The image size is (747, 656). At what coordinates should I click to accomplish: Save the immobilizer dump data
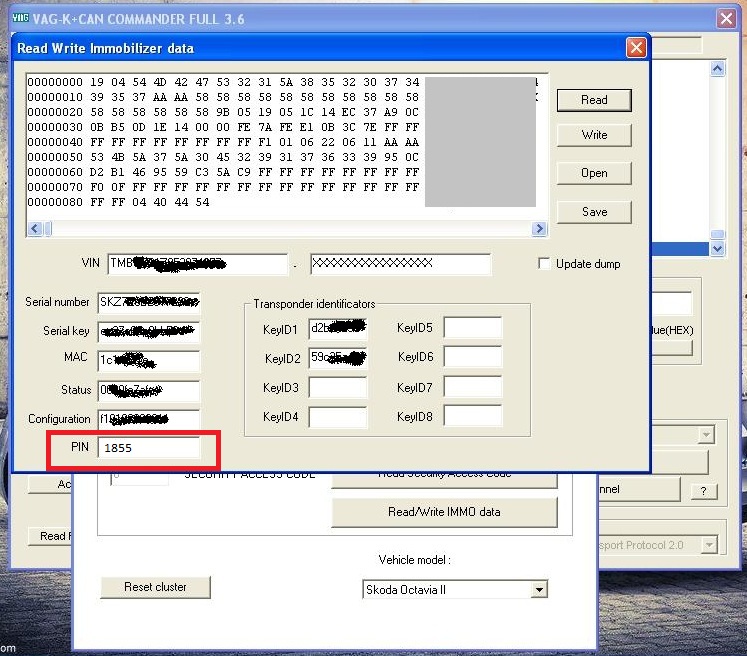pyautogui.click(x=594, y=212)
